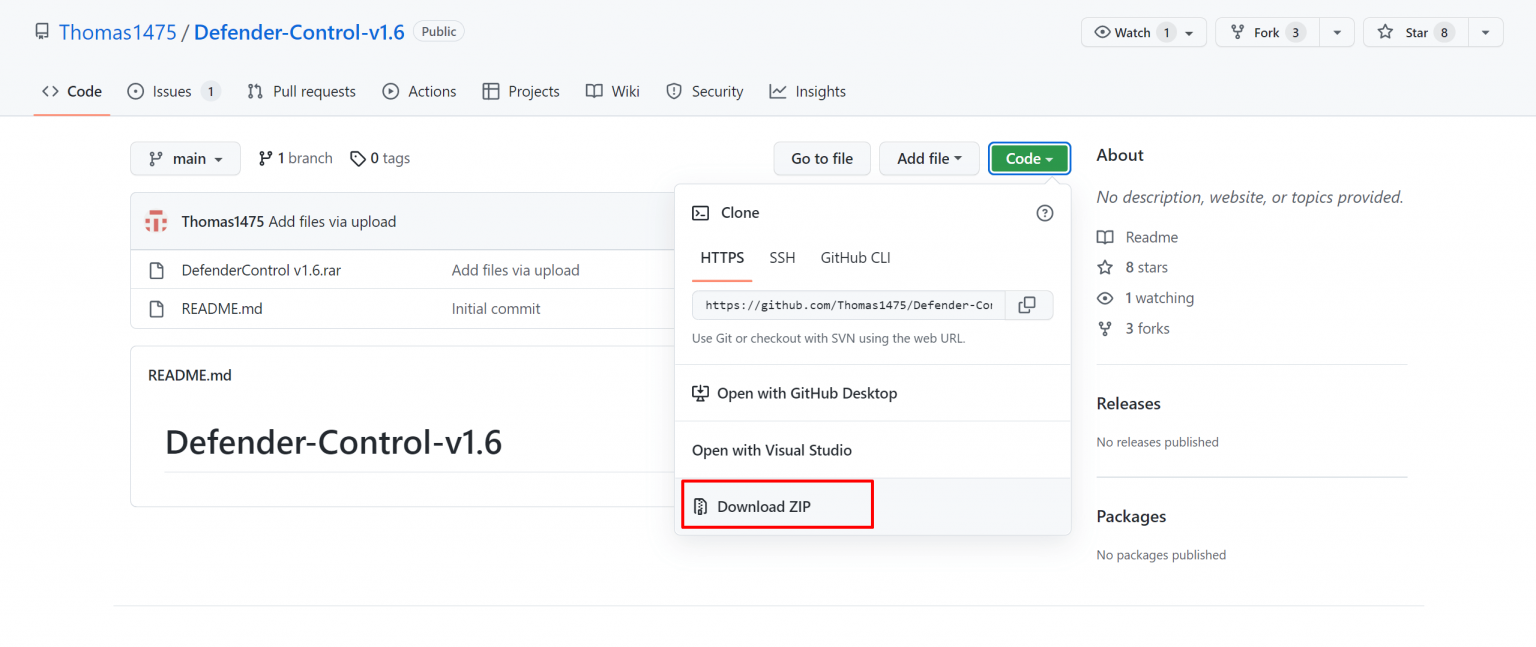The width and height of the screenshot is (1536, 647).
Task: Open the main branch selector dropdown
Action: click(185, 158)
